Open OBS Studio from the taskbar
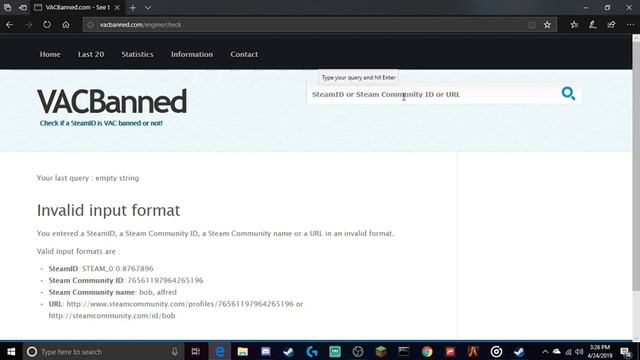This screenshot has width=640, height=360. click(x=358, y=351)
